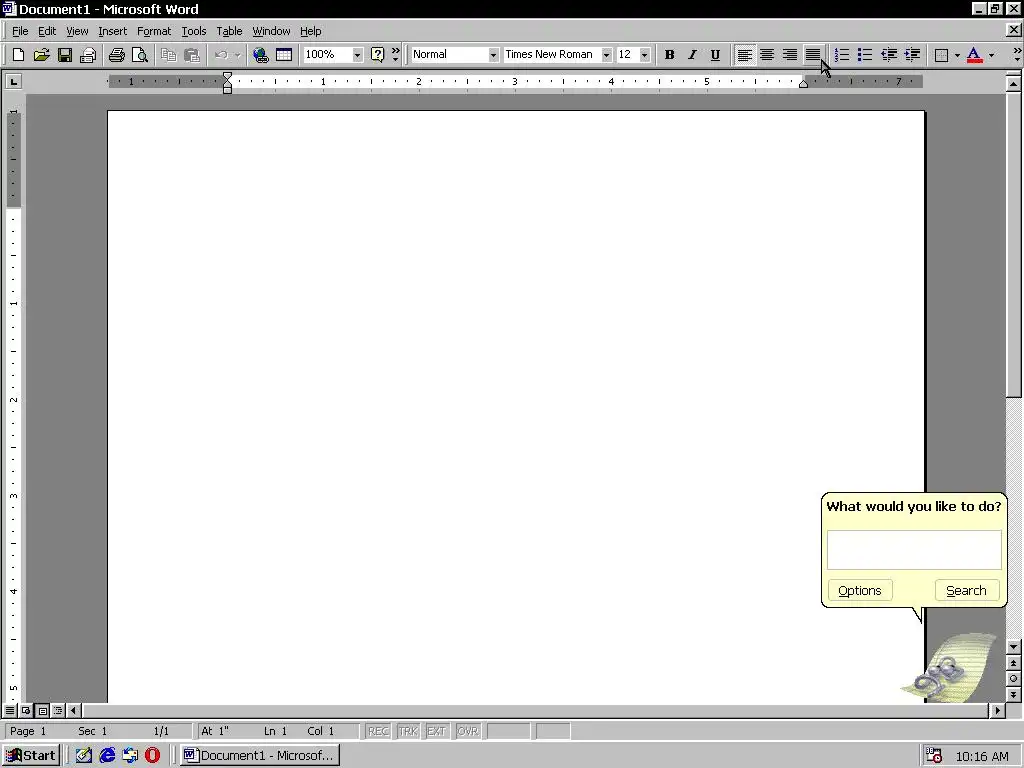1024x768 pixels.
Task: Insert a hyperlink with the globe icon
Action: pyautogui.click(x=261, y=55)
